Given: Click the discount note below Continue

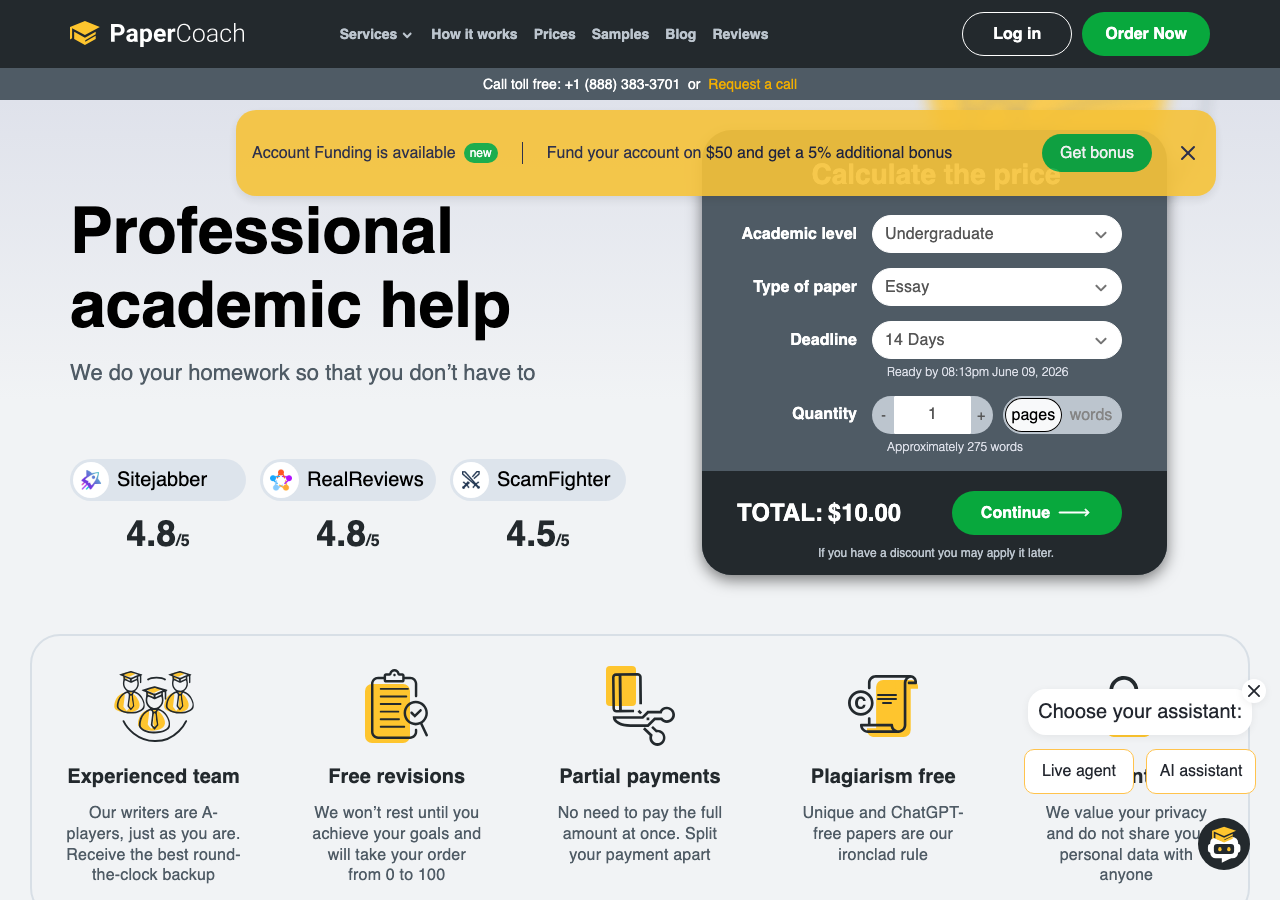Looking at the screenshot, I should (936, 553).
